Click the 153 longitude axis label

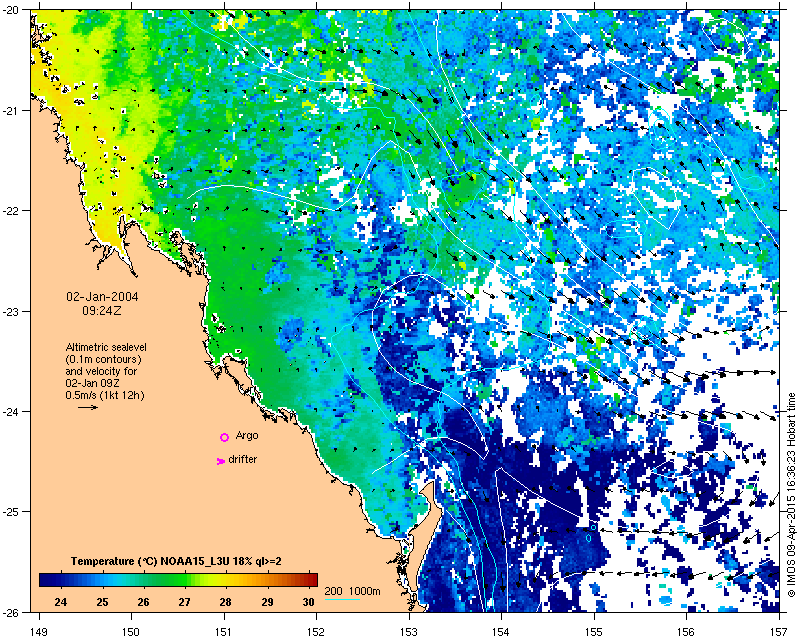409,631
